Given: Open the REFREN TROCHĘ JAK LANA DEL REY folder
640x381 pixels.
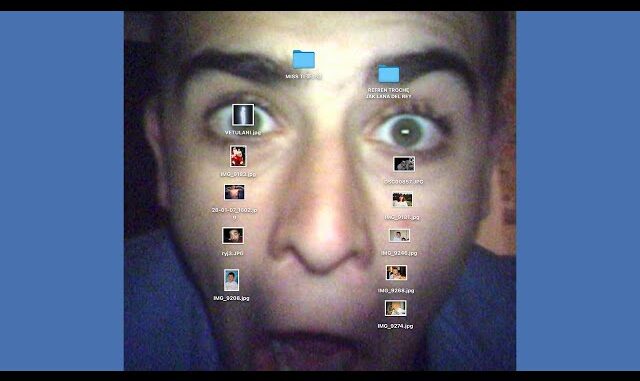Looking at the screenshot, I should coord(389,74).
